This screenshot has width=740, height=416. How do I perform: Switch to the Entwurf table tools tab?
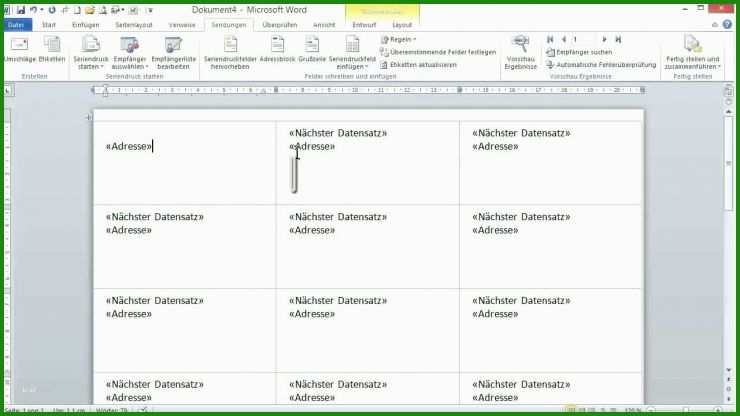364,25
